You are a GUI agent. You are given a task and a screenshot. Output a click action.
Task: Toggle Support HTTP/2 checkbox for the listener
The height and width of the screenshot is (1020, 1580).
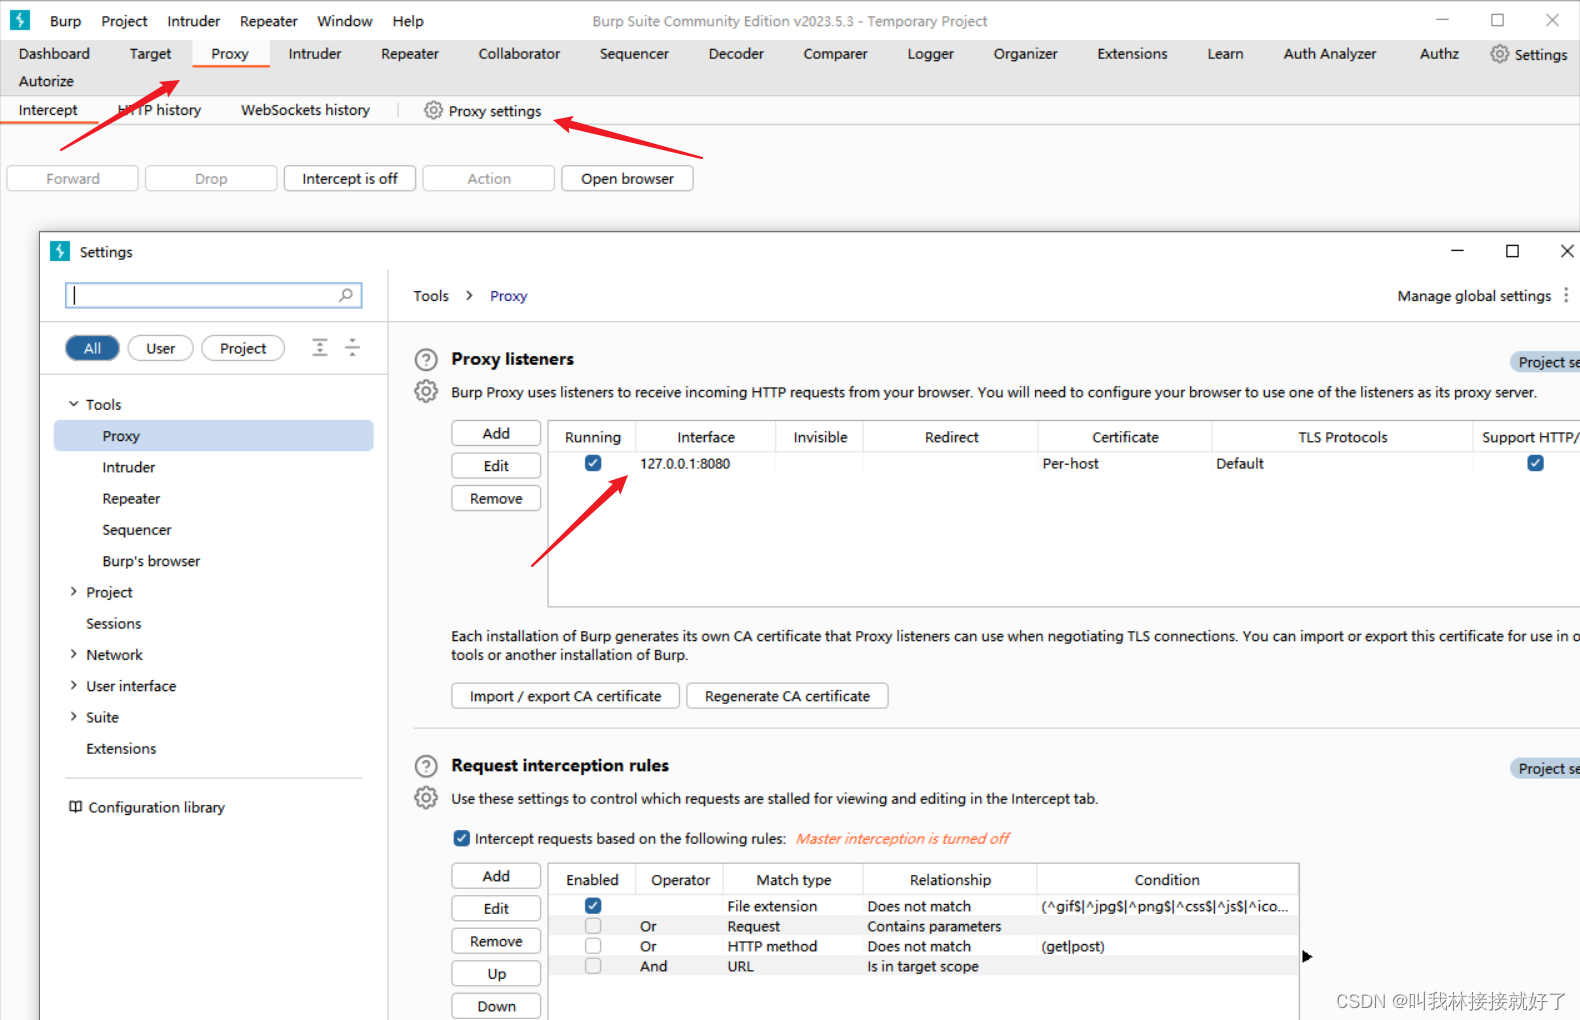pyautogui.click(x=1536, y=463)
